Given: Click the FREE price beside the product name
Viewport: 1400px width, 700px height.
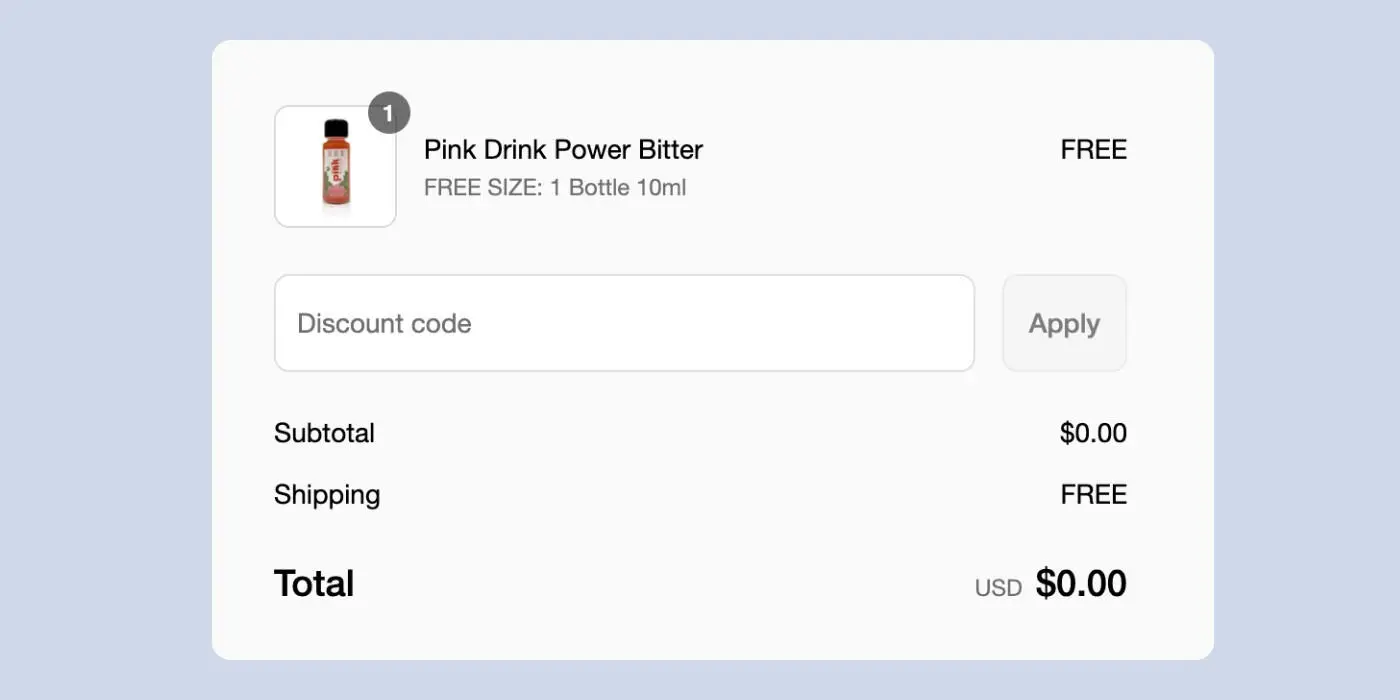Looking at the screenshot, I should [1093, 150].
